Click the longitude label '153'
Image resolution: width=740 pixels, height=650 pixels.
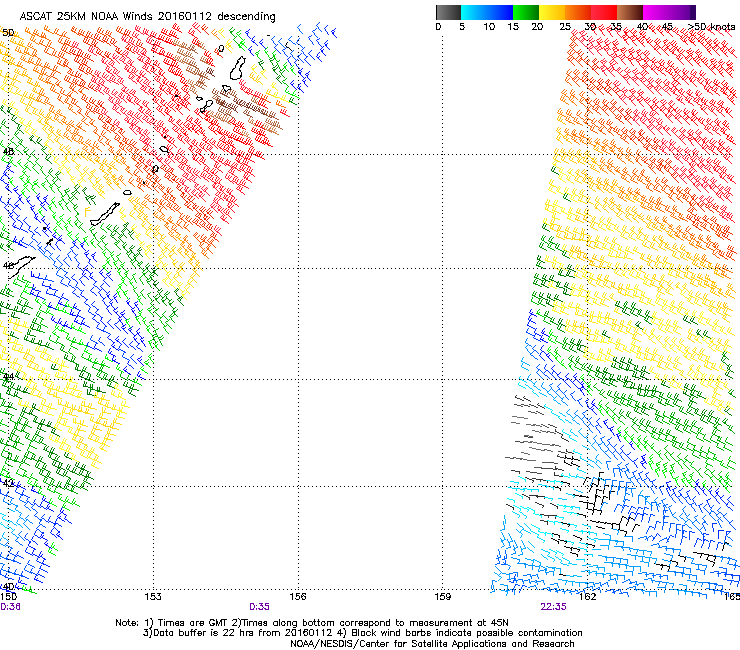point(153,597)
